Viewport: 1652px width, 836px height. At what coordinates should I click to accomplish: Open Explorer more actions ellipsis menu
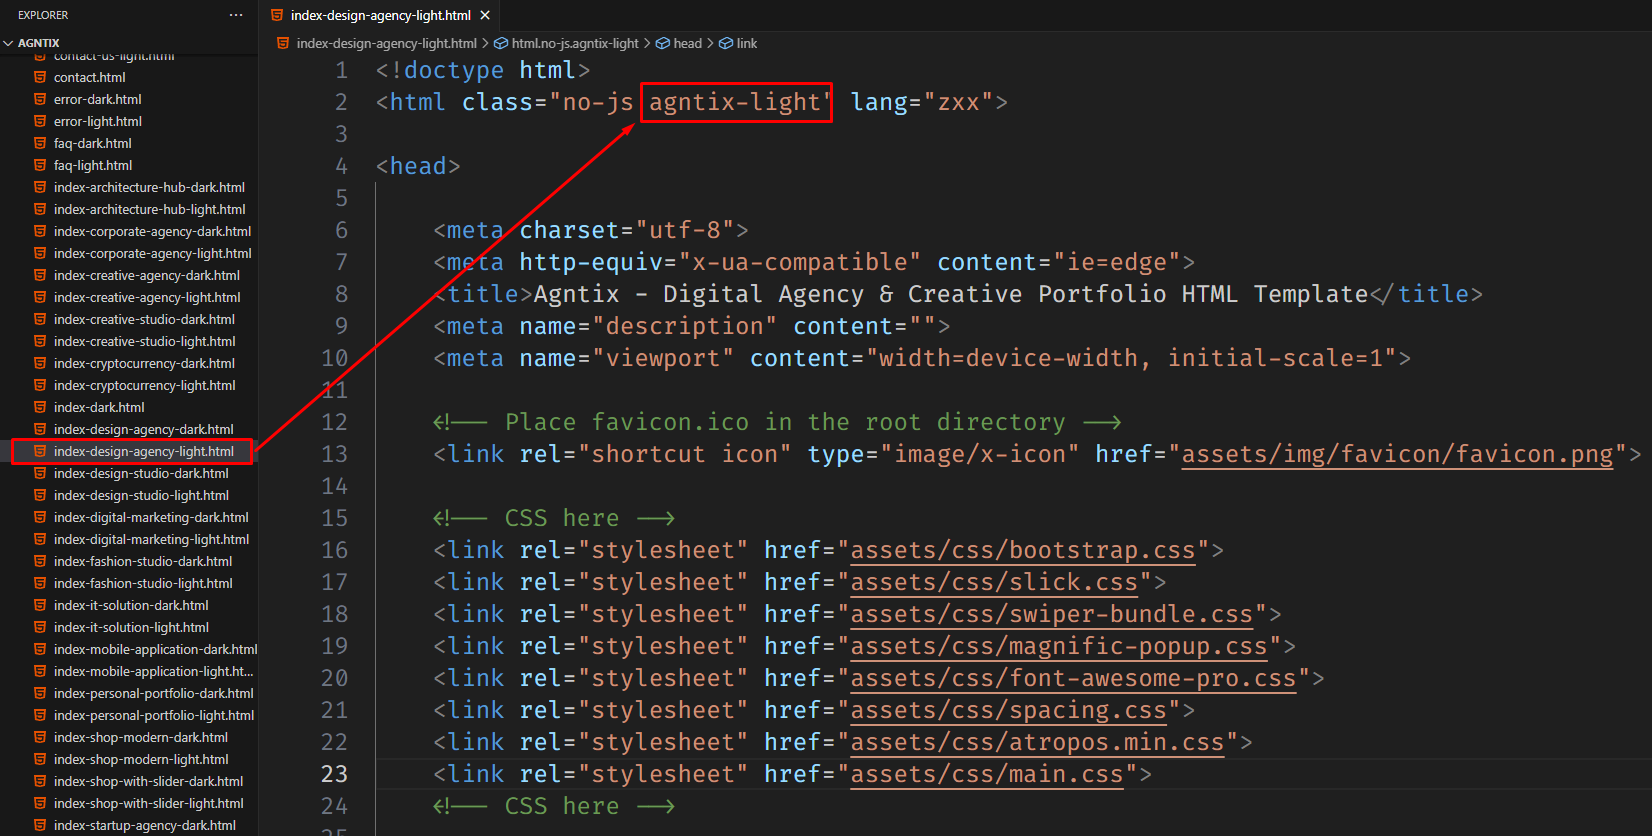click(236, 15)
